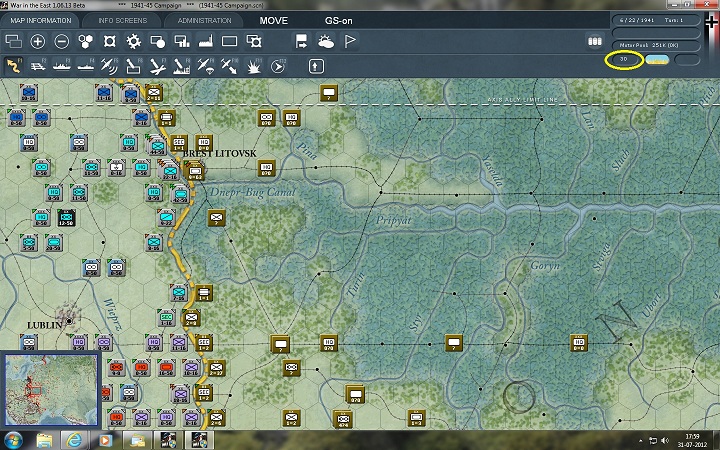Open the Windows Start button
The image size is (720, 450).
point(12,440)
